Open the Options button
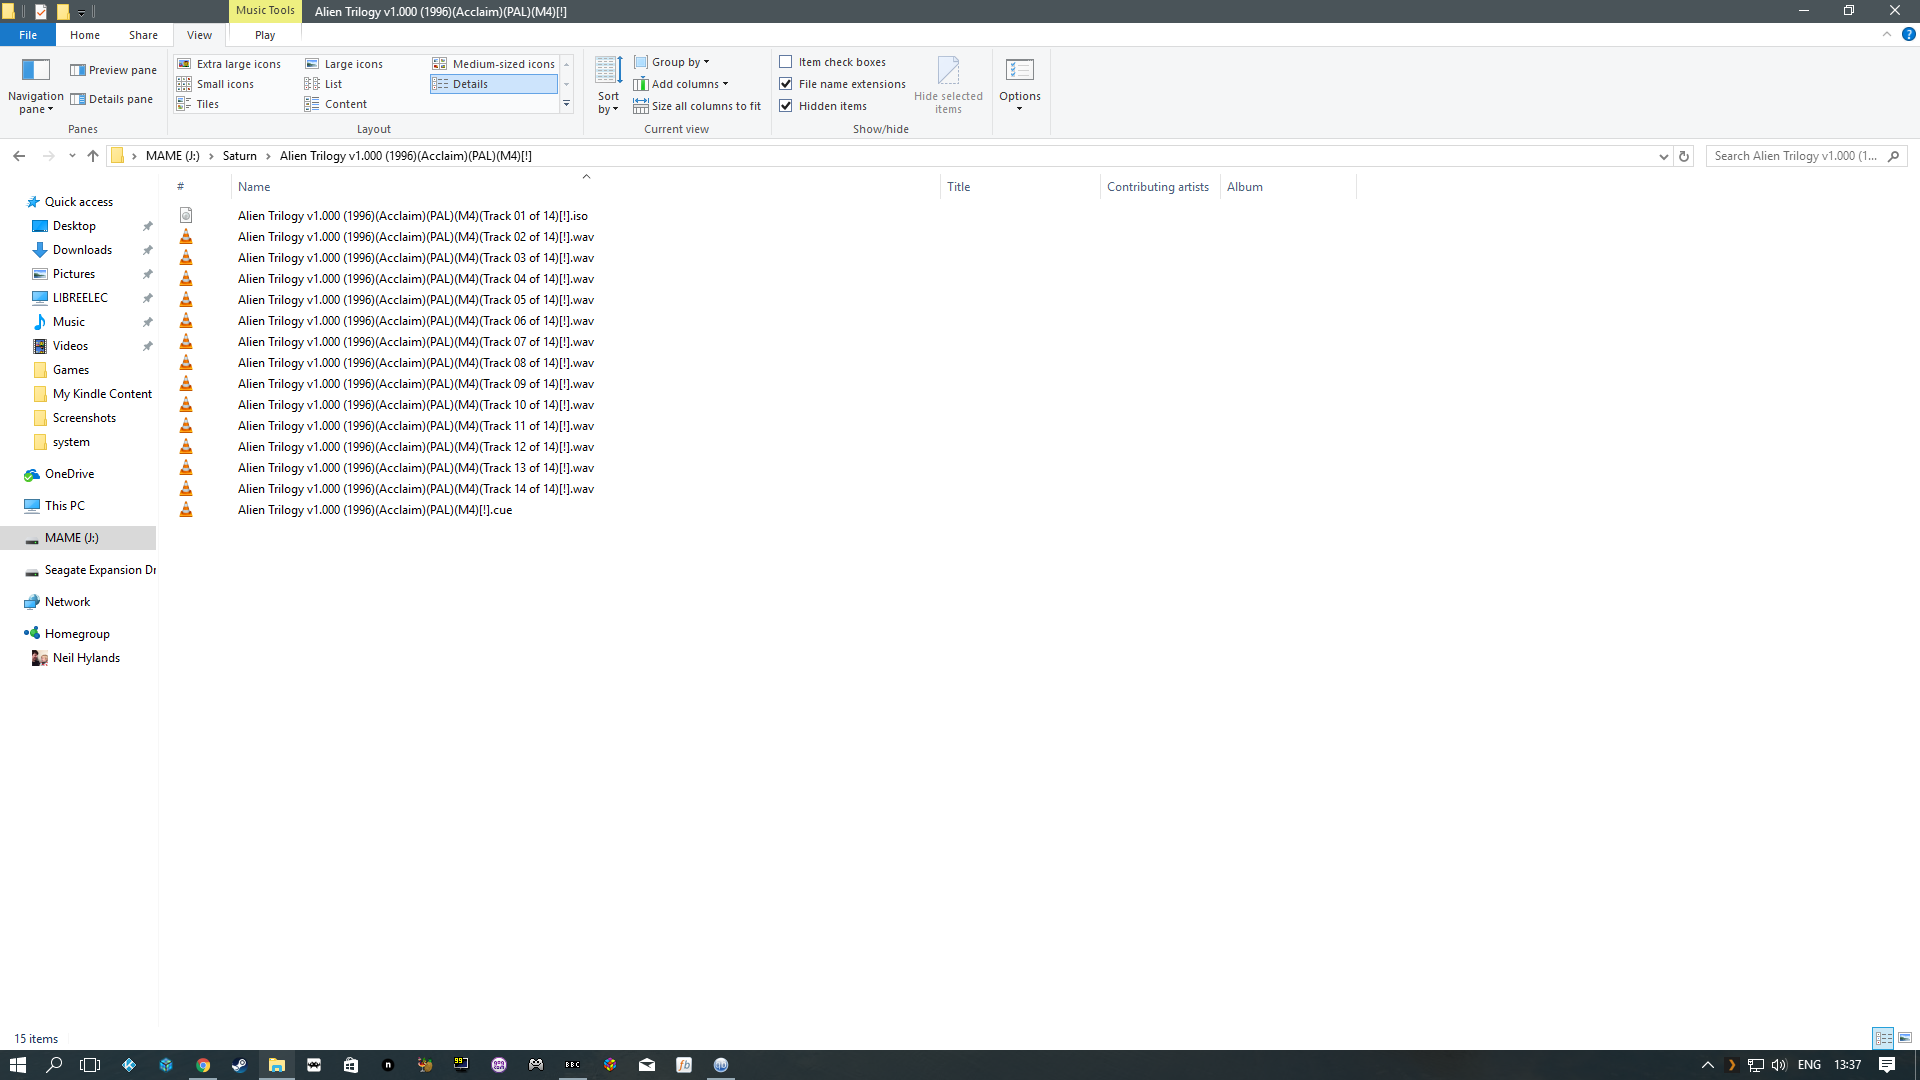 point(1020,84)
